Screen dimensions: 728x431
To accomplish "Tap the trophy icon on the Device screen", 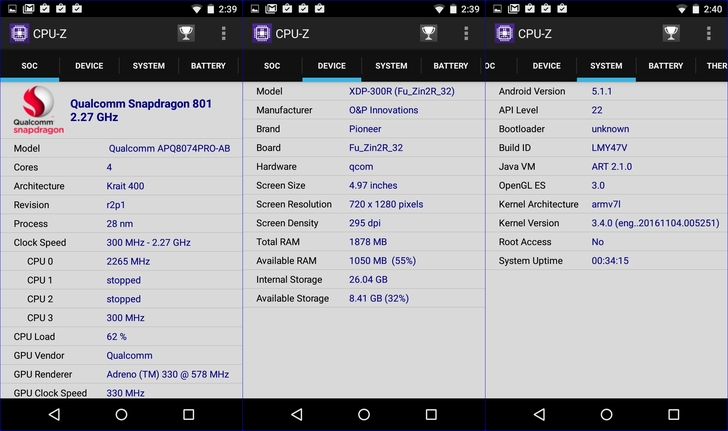I will click(x=428, y=33).
